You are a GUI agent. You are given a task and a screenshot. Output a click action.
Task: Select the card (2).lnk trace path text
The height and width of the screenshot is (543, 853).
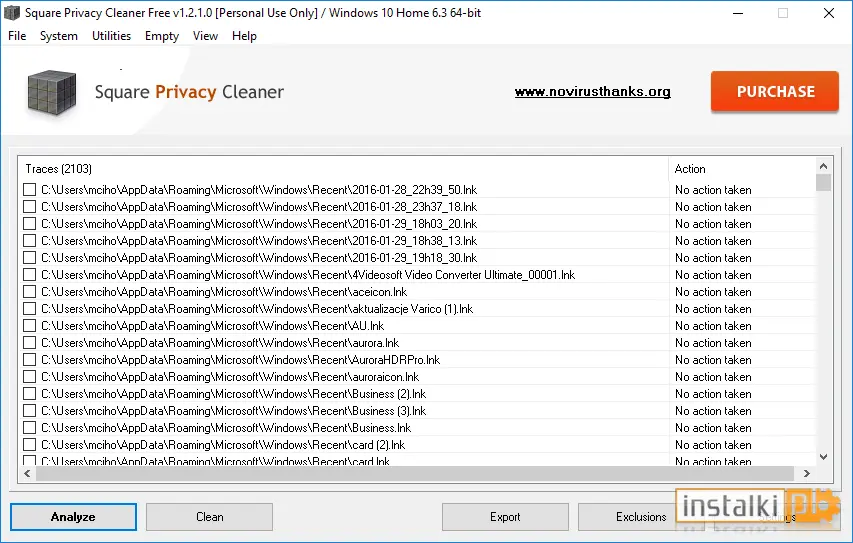(x=223, y=445)
